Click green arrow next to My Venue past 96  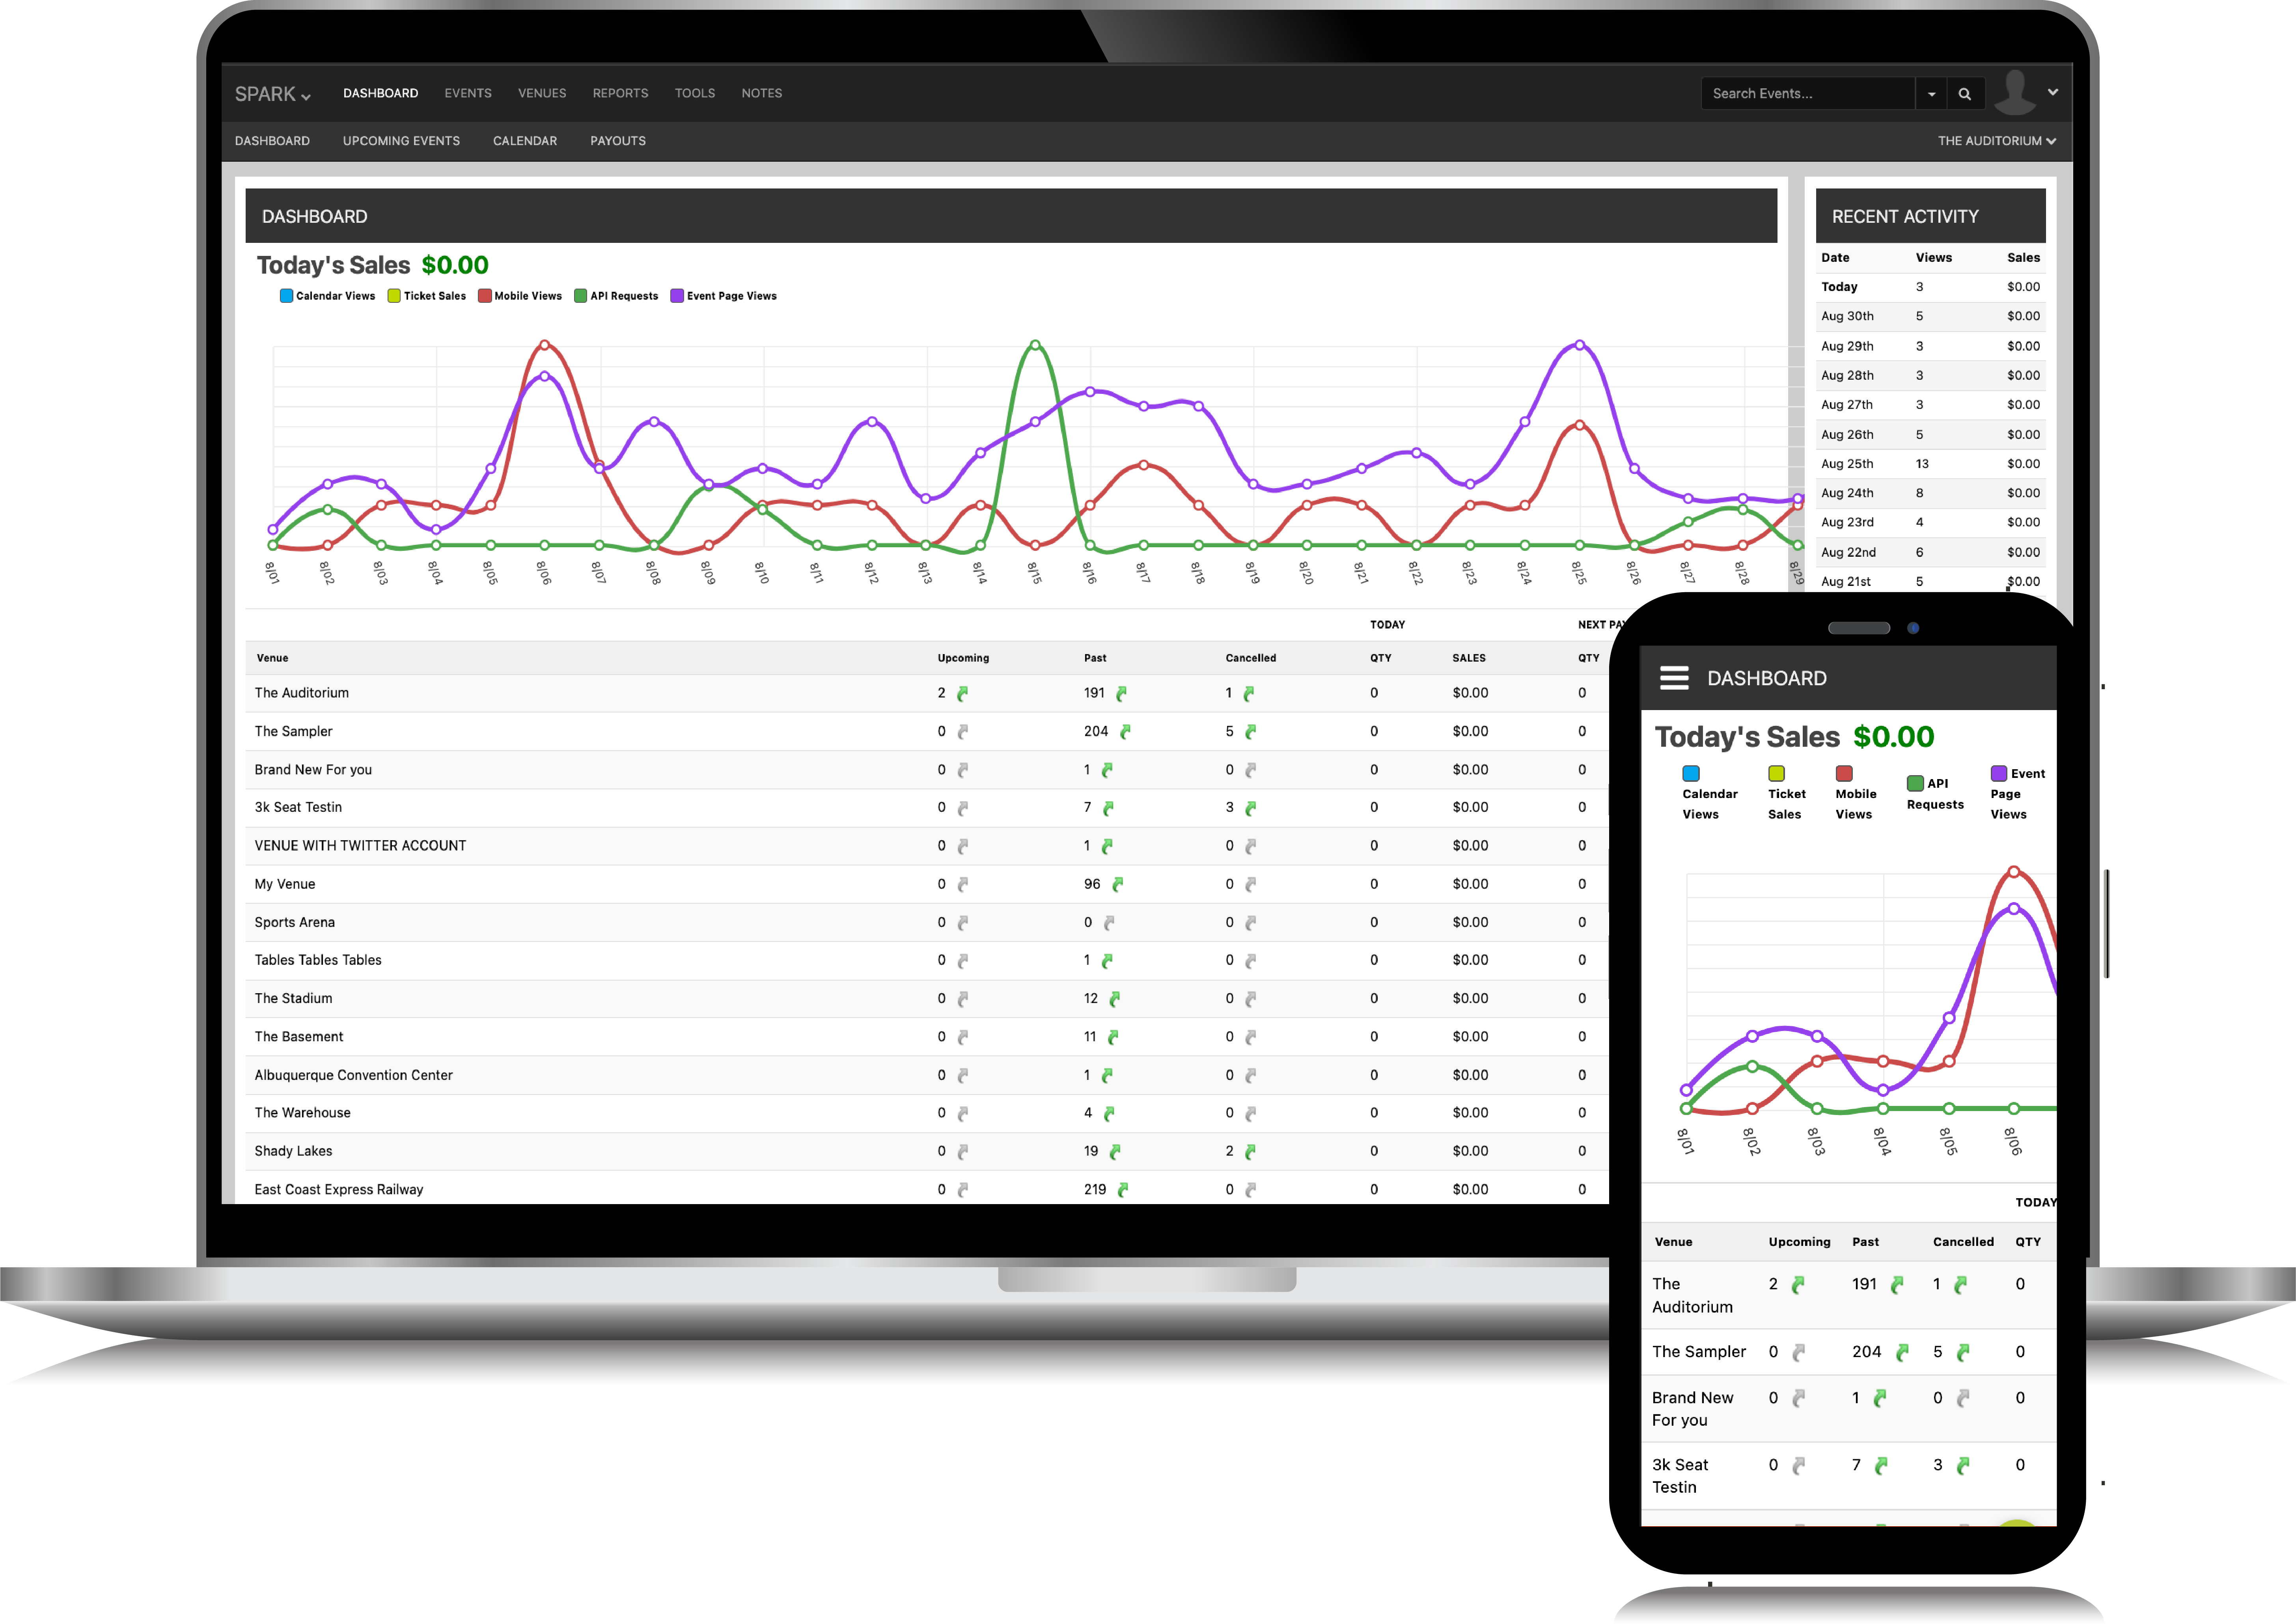click(x=1118, y=884)
